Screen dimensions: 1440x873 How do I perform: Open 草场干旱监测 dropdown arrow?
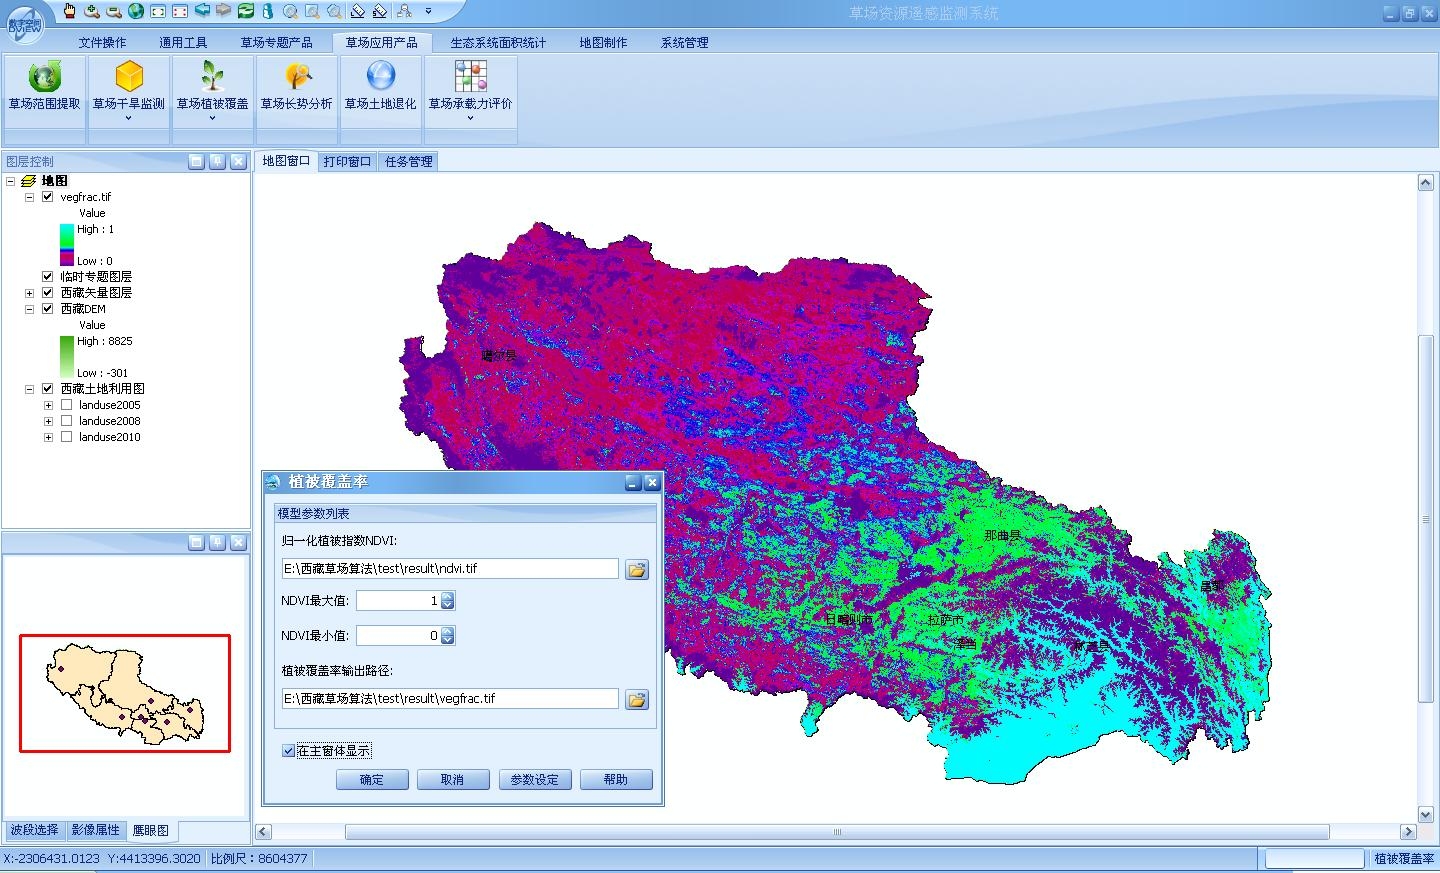pyautogui.click(x=128, y=118)
